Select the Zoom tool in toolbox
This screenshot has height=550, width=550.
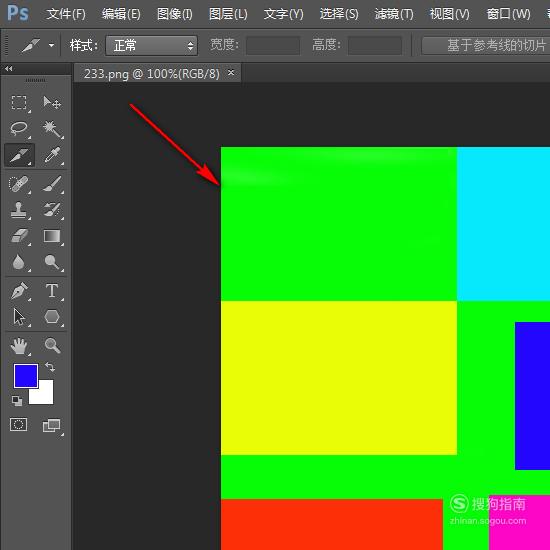[52, 345]
